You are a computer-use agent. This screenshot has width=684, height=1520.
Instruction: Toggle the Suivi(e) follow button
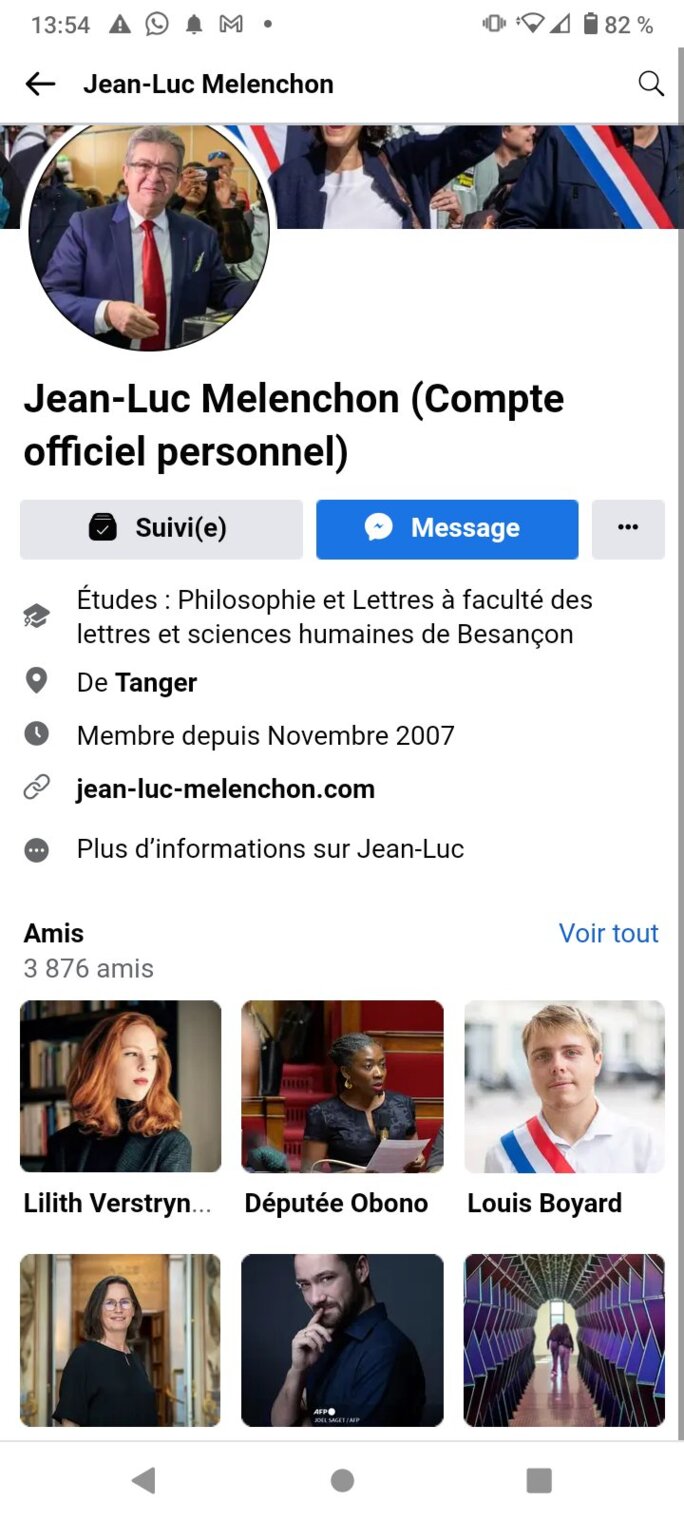tap(161, 528)
